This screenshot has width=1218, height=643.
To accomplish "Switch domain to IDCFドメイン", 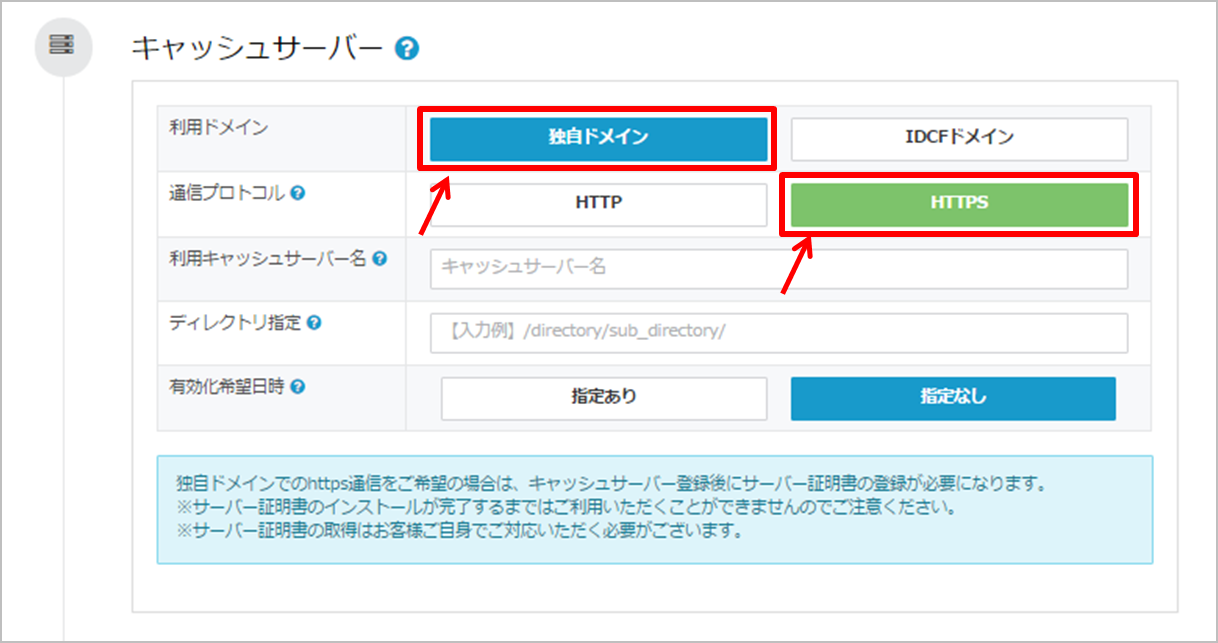I will pos(959,139).
